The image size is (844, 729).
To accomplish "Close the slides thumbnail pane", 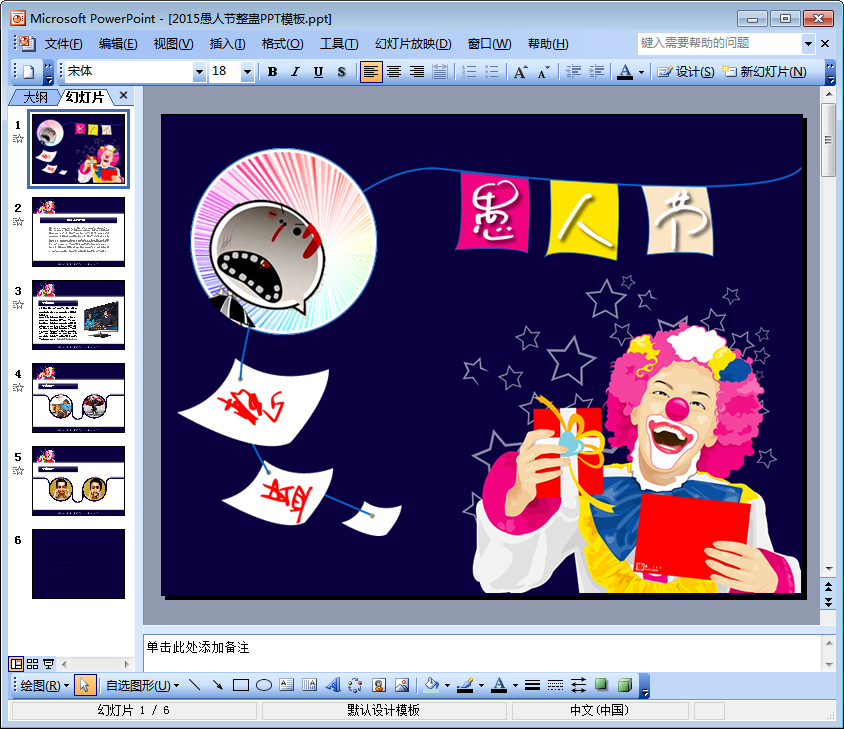I will tap(124, 95).
